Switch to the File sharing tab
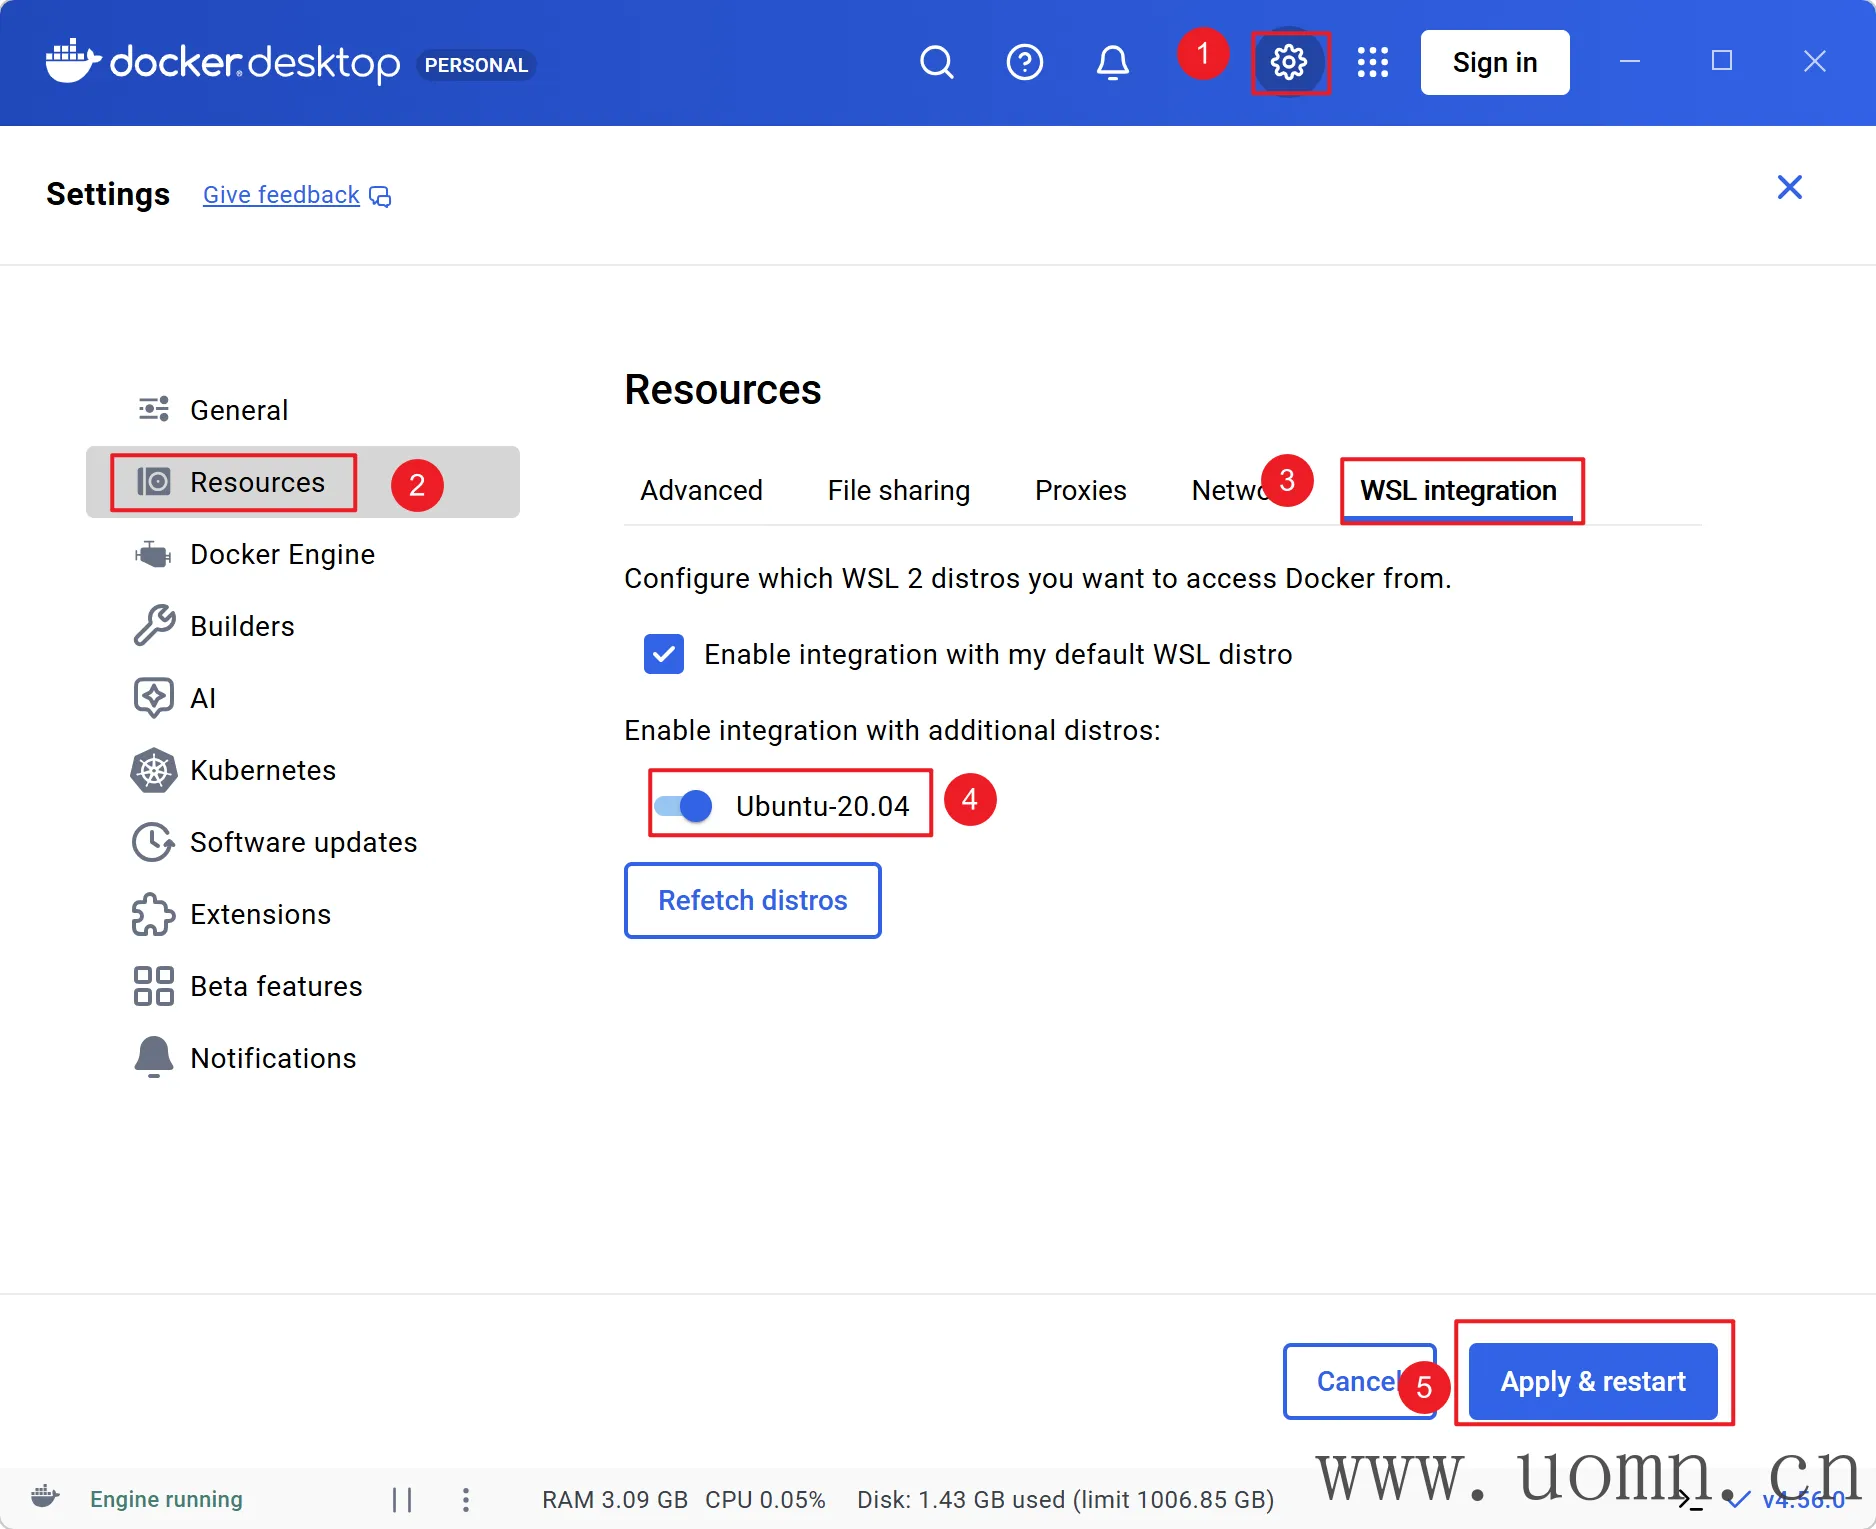 pos(898,490)
